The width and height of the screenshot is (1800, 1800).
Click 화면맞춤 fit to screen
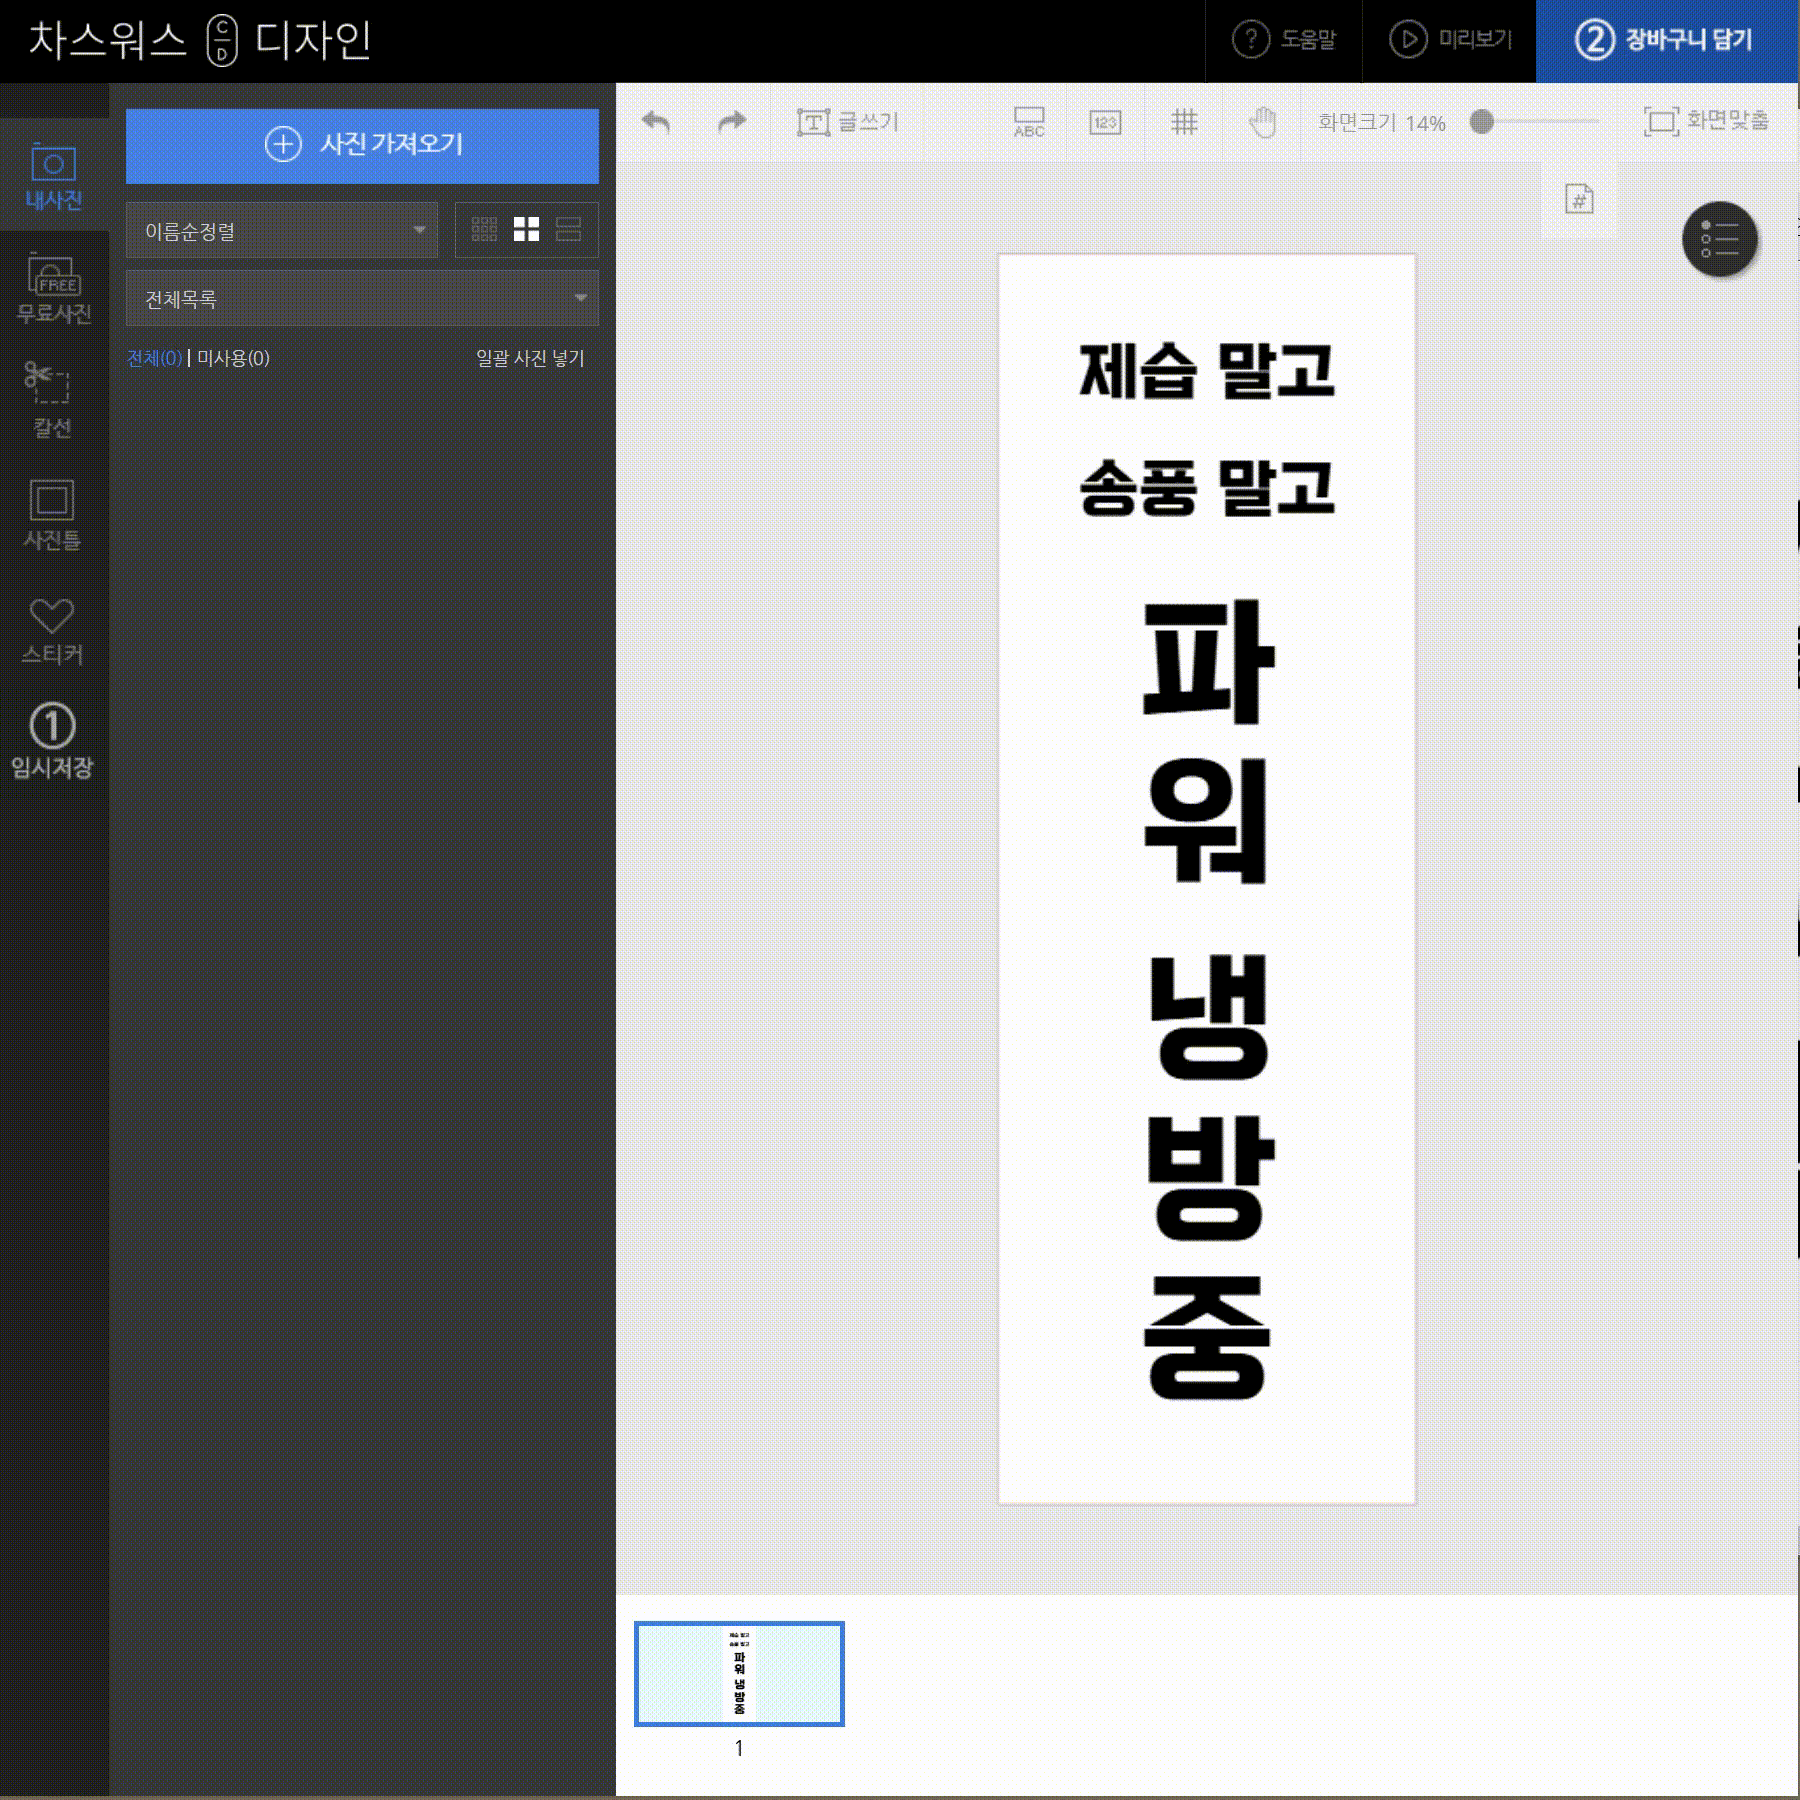click(1706, 121)
